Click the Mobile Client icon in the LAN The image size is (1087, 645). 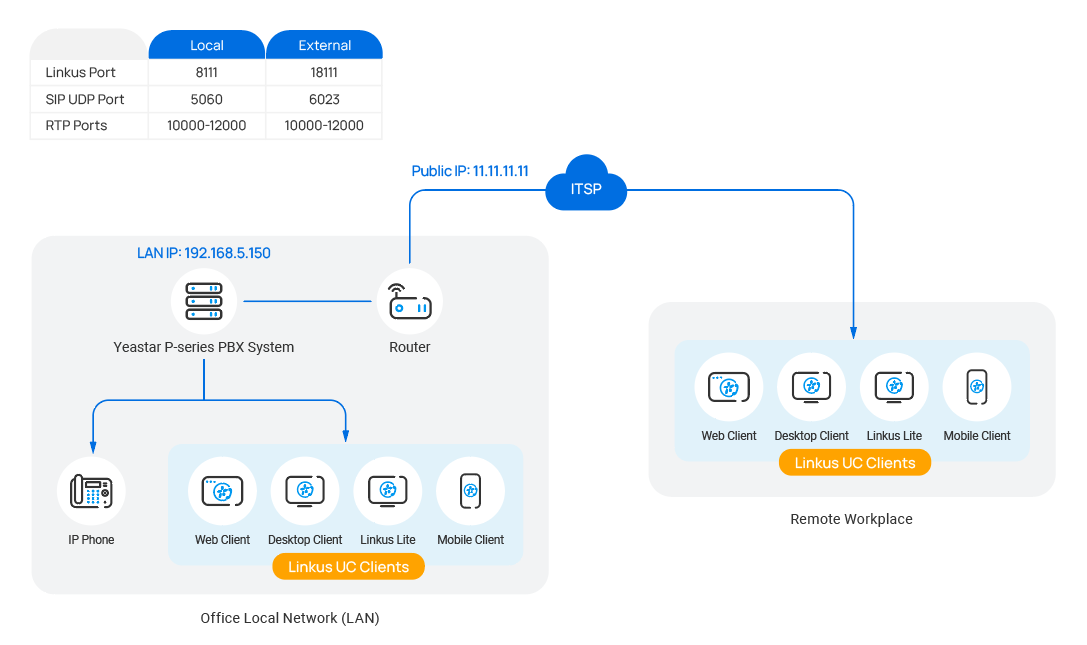[470, 491]
